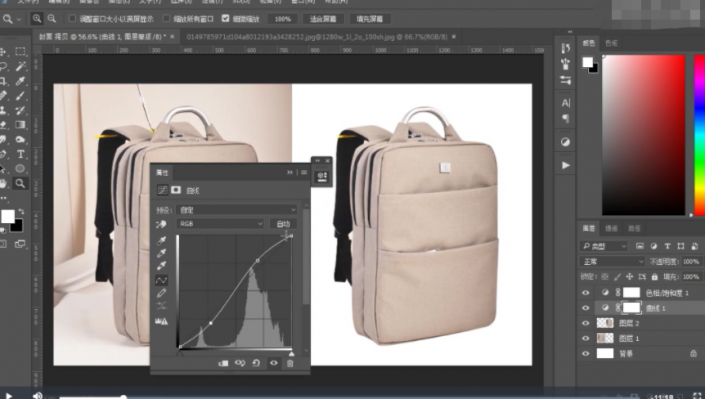Click the 适合屏幕 fit screen button
This screenshot has width=705, height=399.
(323, 19)
